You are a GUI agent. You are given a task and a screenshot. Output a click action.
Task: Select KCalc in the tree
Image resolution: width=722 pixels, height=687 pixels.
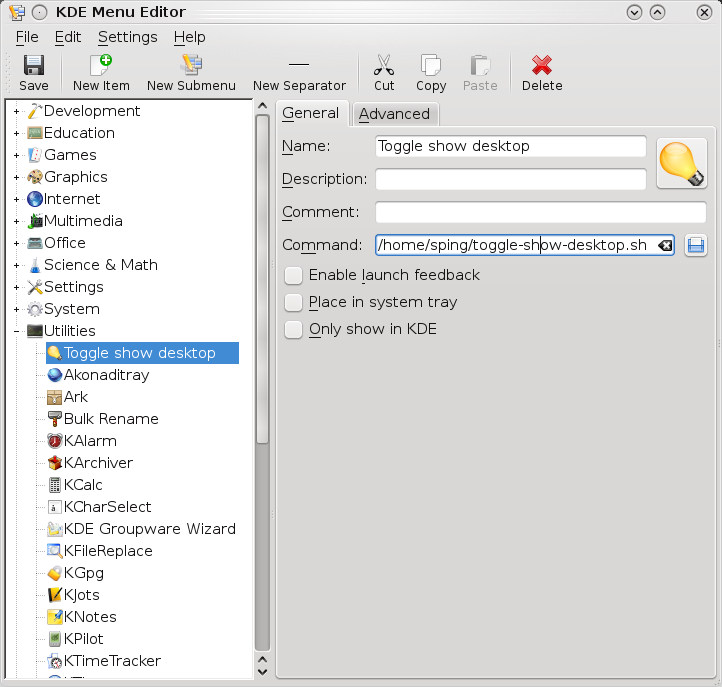click(x=83, y=485)
